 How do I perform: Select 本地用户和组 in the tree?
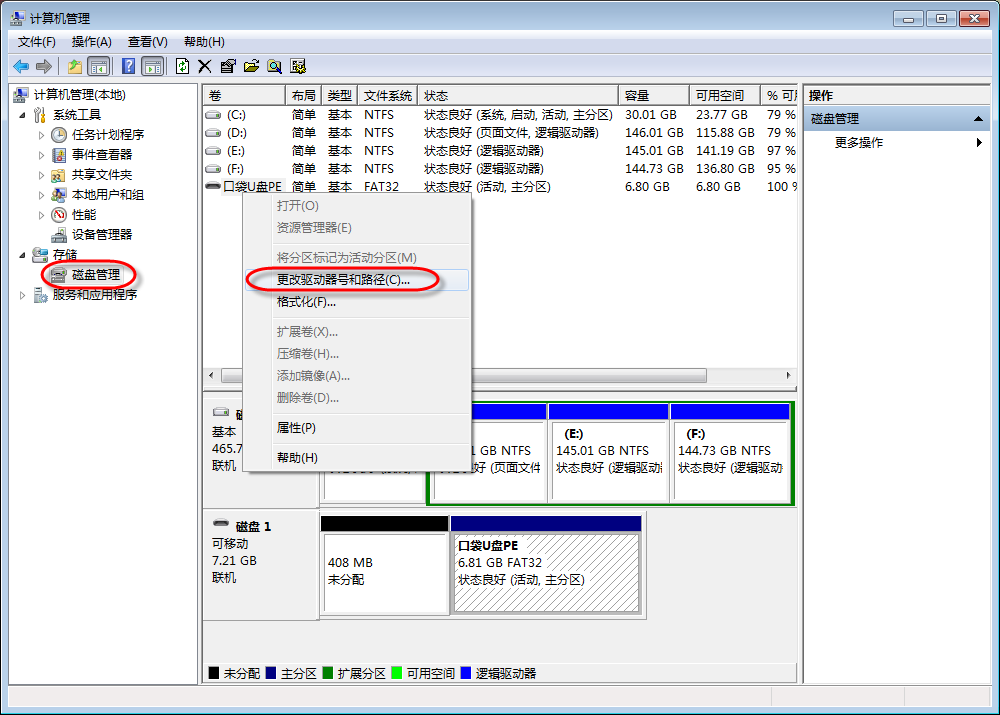coord(108,195)
